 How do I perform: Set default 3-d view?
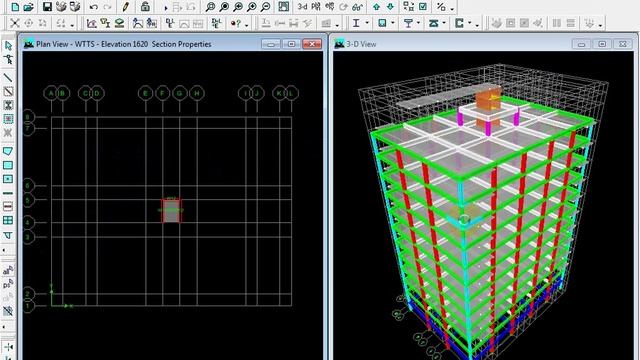[302, 7]
